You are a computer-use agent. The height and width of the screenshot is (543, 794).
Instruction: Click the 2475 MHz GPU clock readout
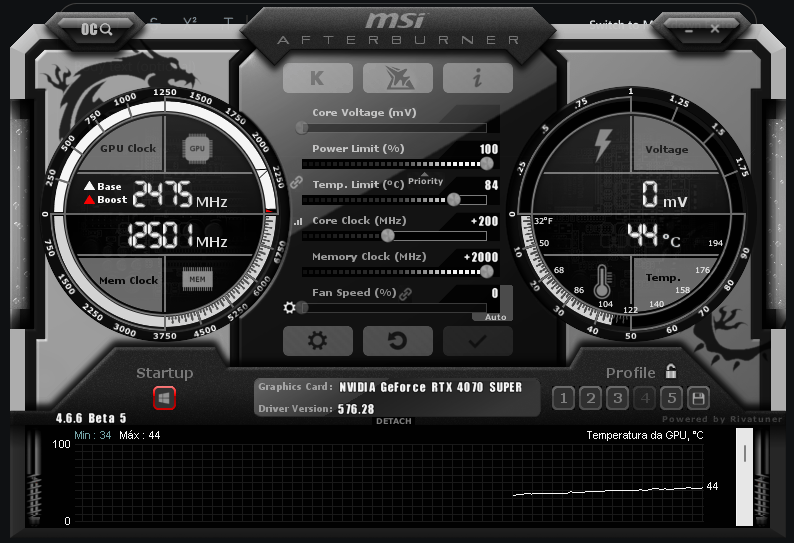(x=180, y=195)
